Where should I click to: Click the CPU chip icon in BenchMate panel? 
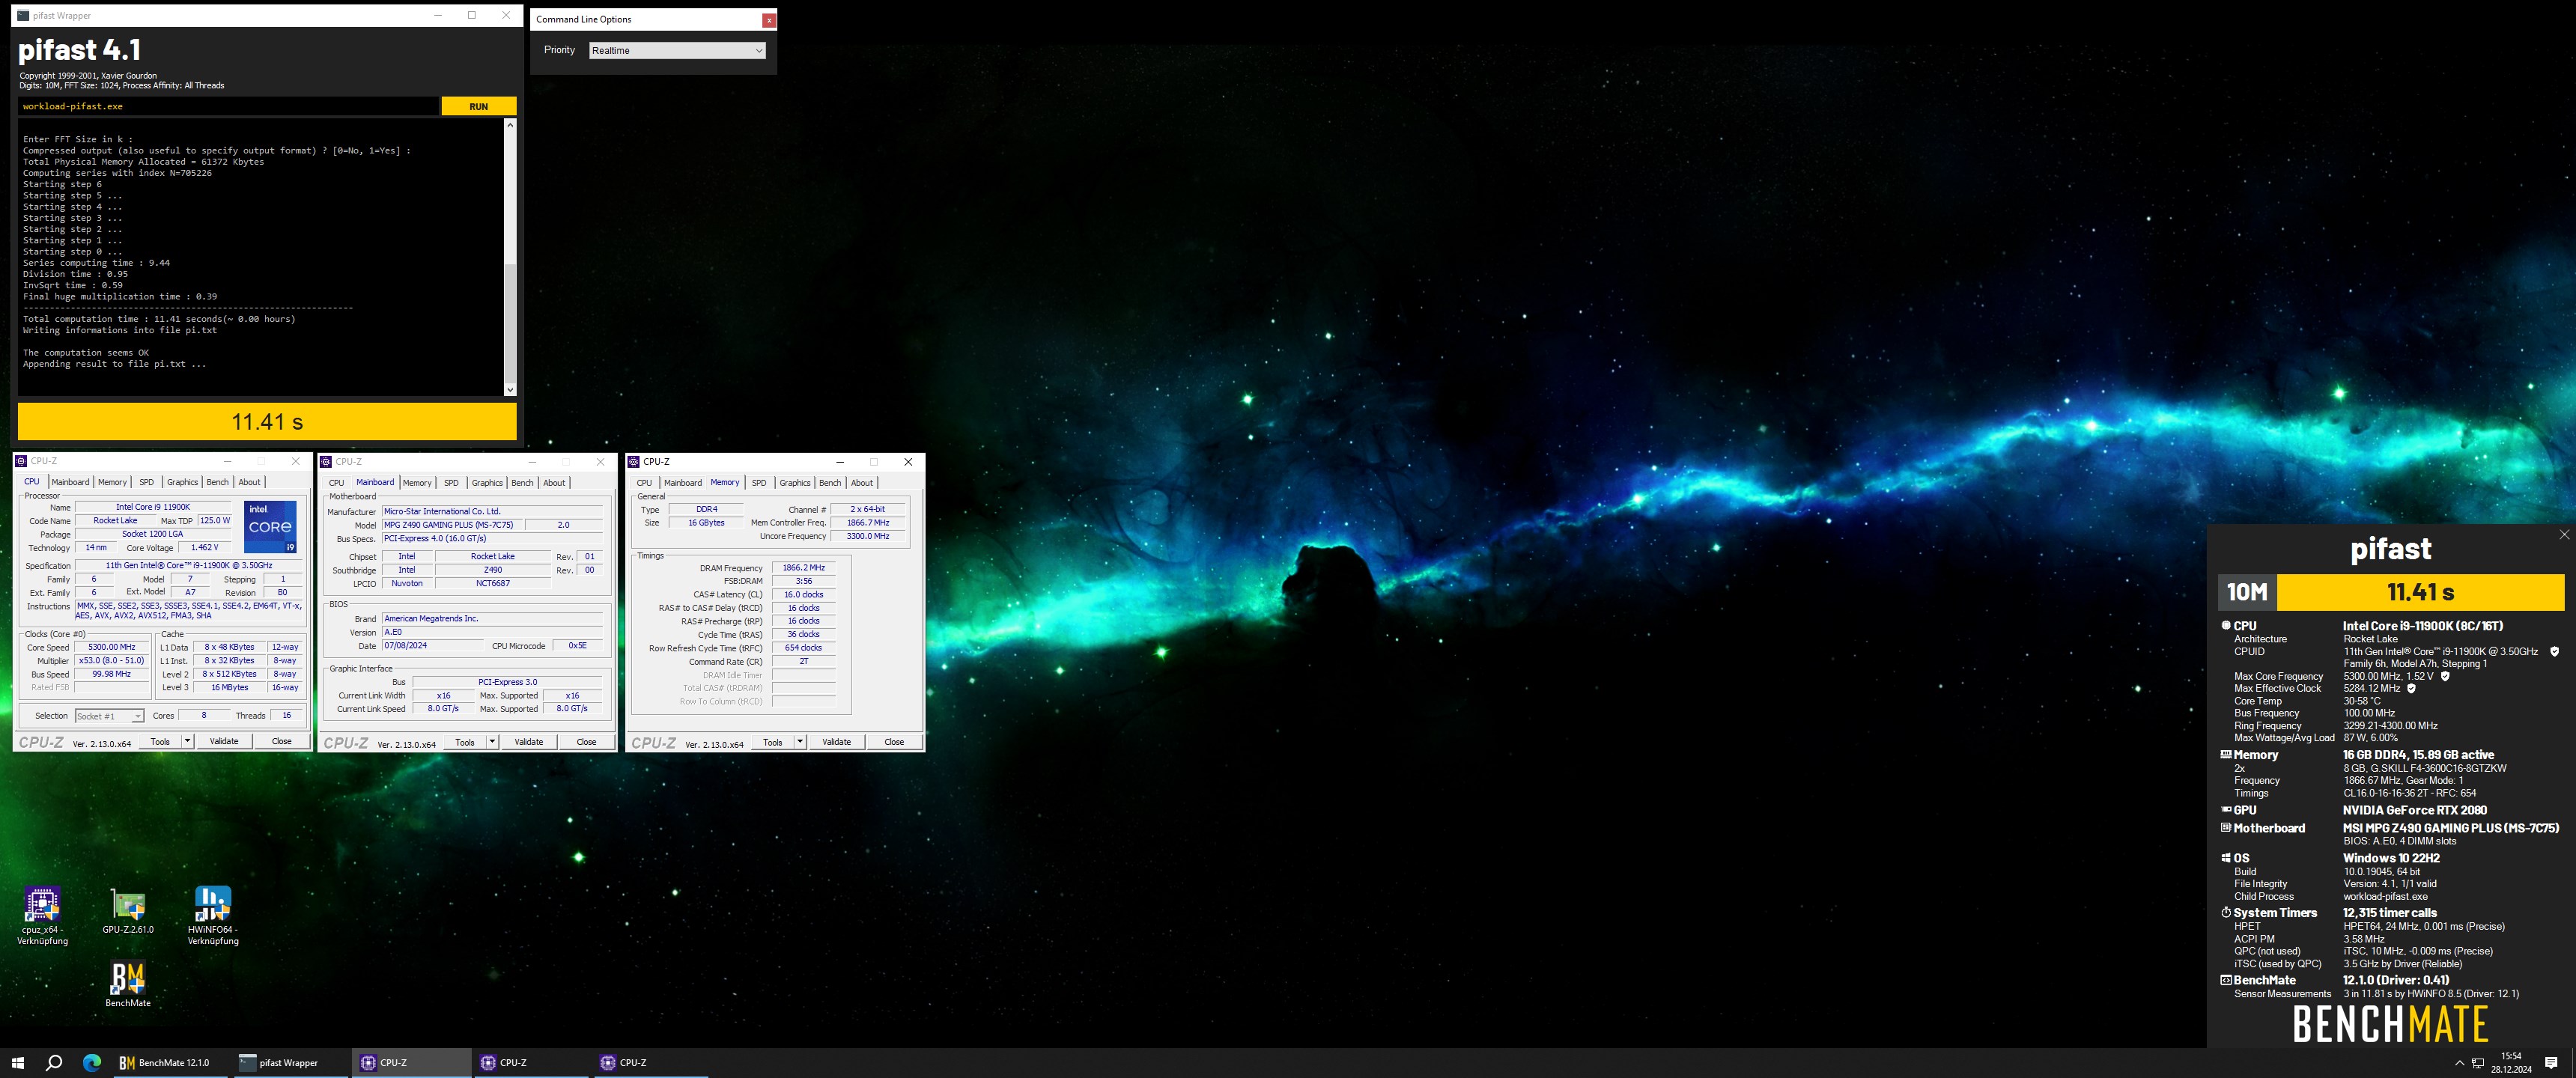coord(2226,625)
